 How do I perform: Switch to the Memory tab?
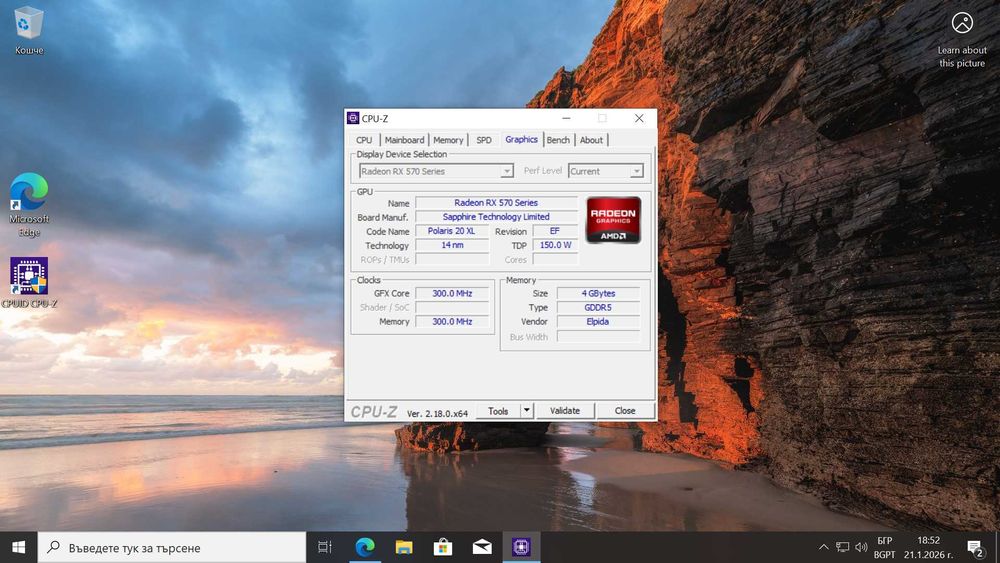[448, 140]
